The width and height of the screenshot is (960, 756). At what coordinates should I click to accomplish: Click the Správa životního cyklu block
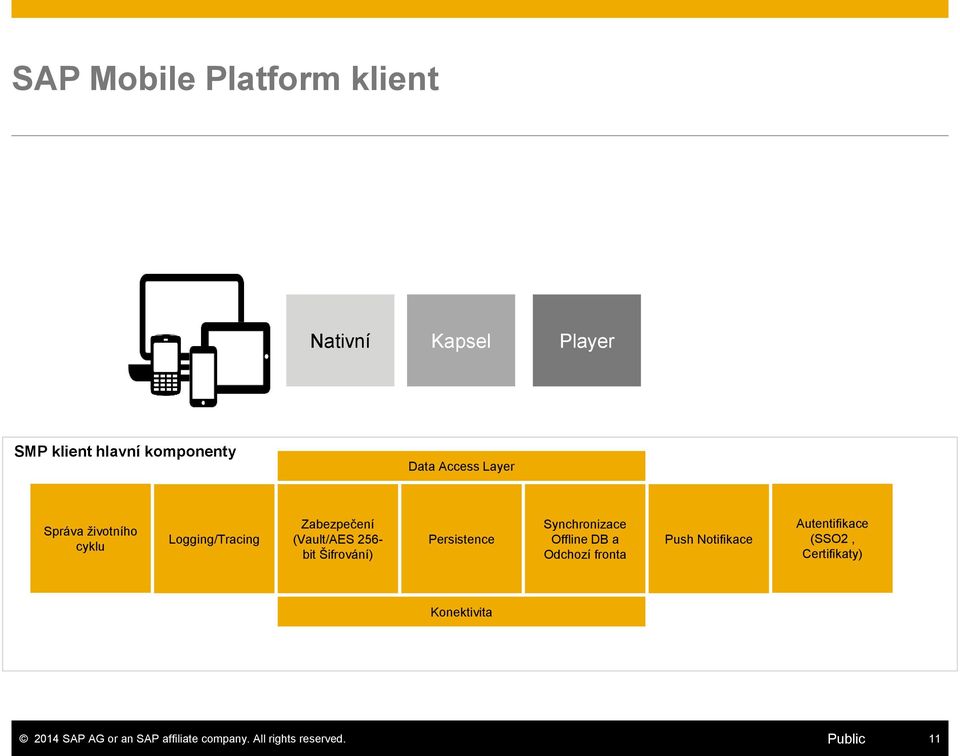[x=91, y=539]
